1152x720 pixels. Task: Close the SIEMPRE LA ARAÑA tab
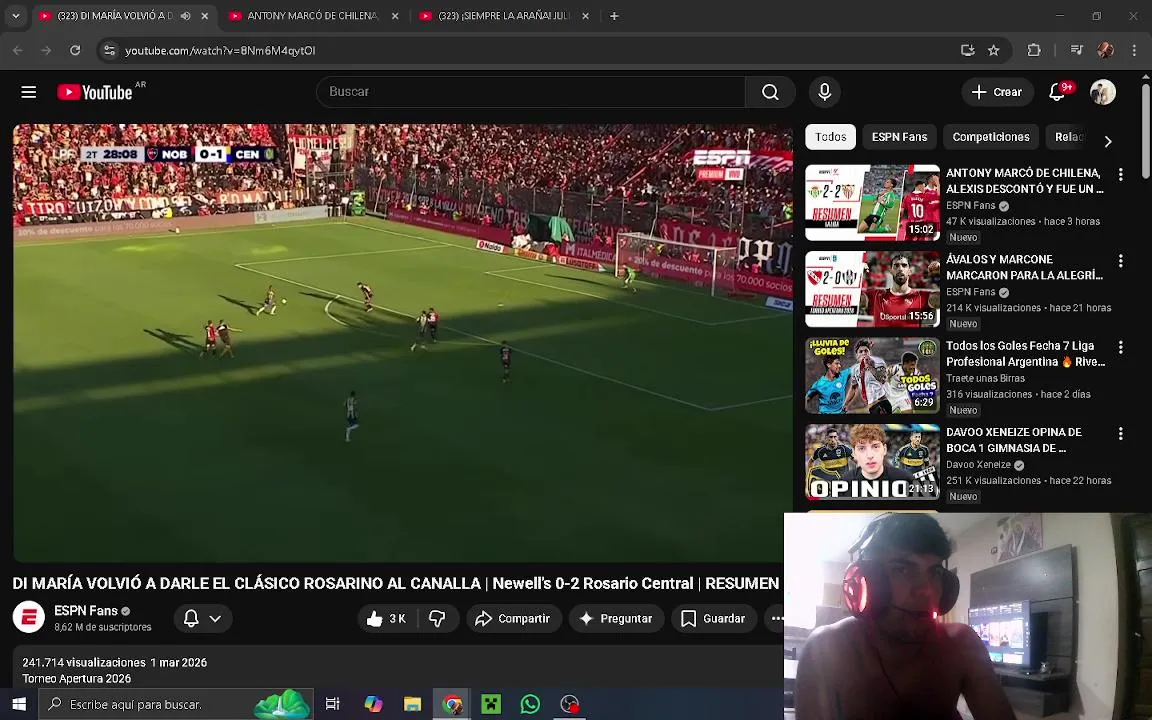pyautogui.click(x=586, y=15)
